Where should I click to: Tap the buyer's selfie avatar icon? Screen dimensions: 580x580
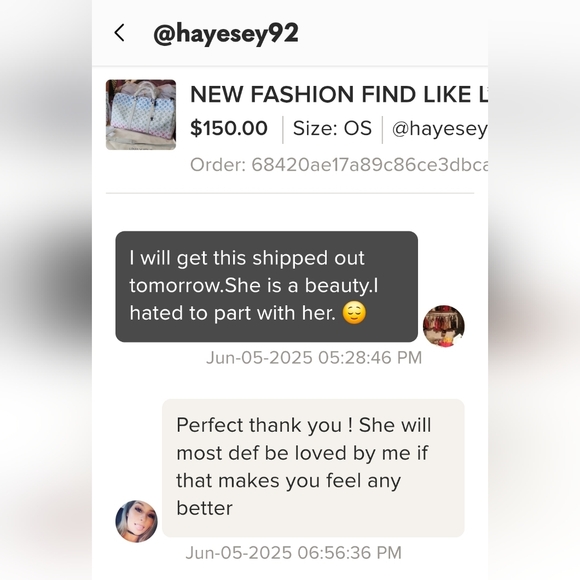point(136,521)
